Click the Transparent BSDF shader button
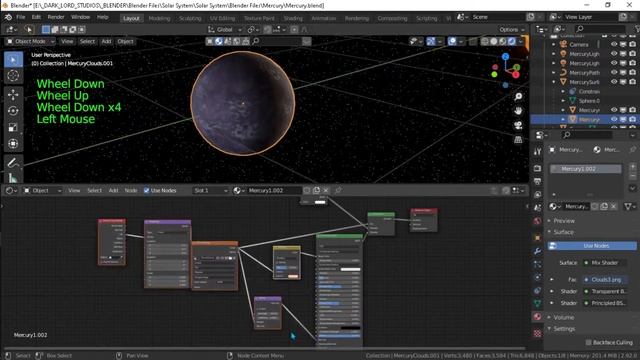 click(605, 291)
